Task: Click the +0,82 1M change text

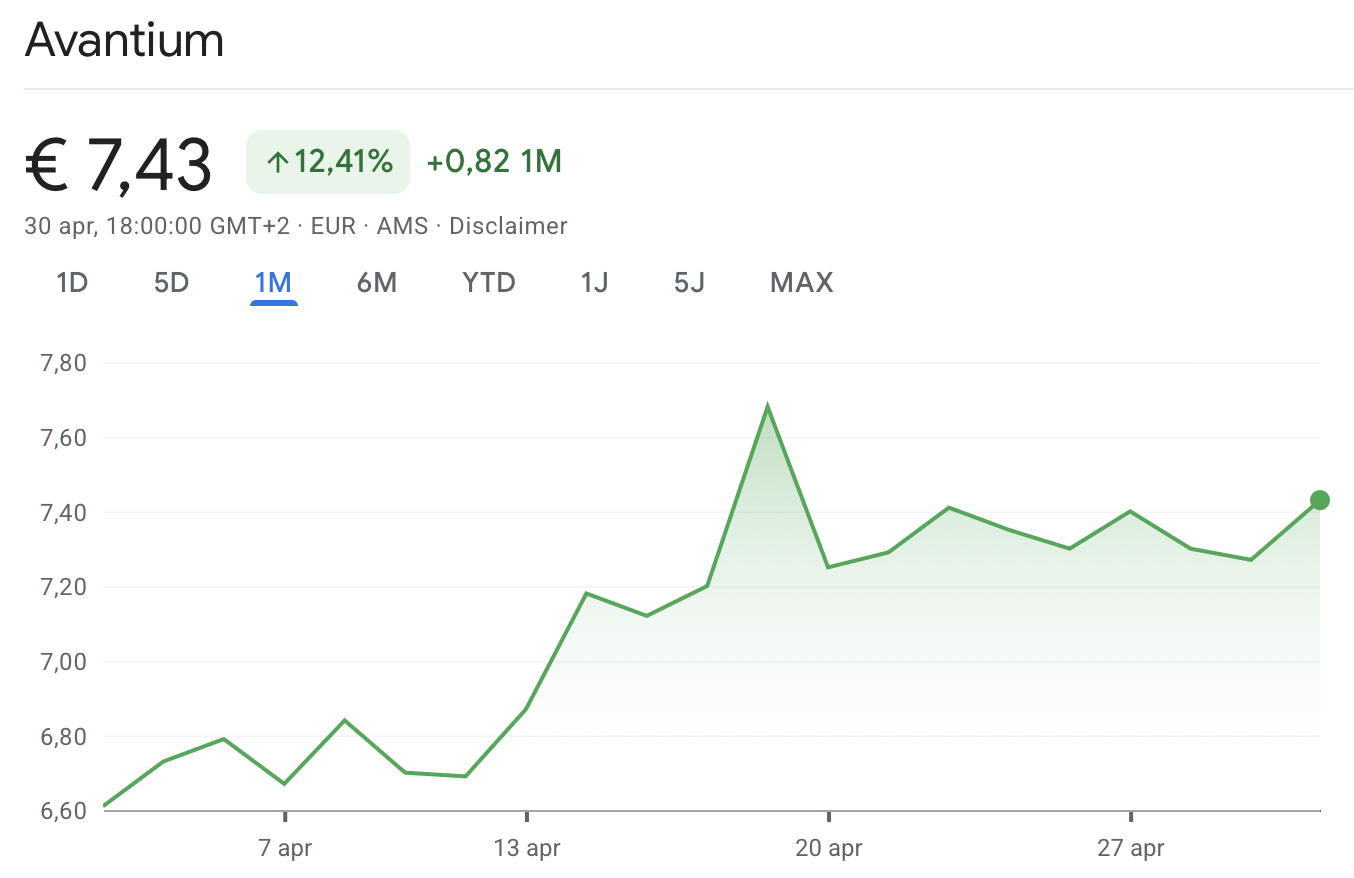Action: 494,162
